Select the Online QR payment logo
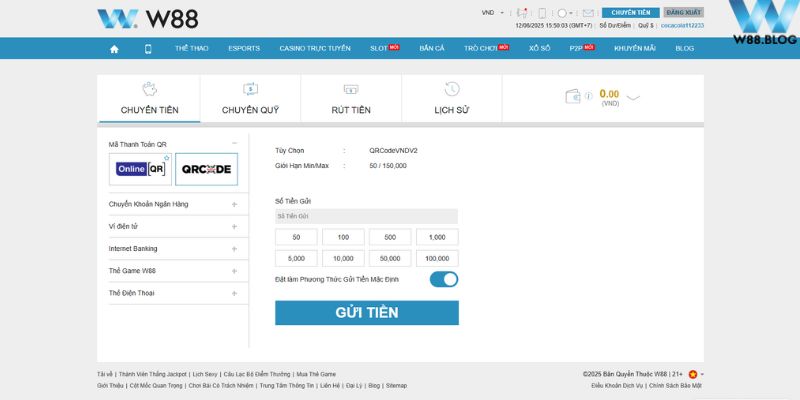 pos(140,169)
